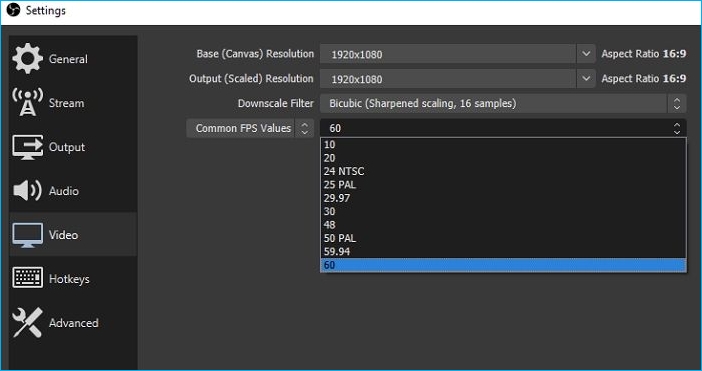Click the Advanced tools icon
Image resolution: width=702 pixels, height=371 pixels.
(x=27, y=322)
